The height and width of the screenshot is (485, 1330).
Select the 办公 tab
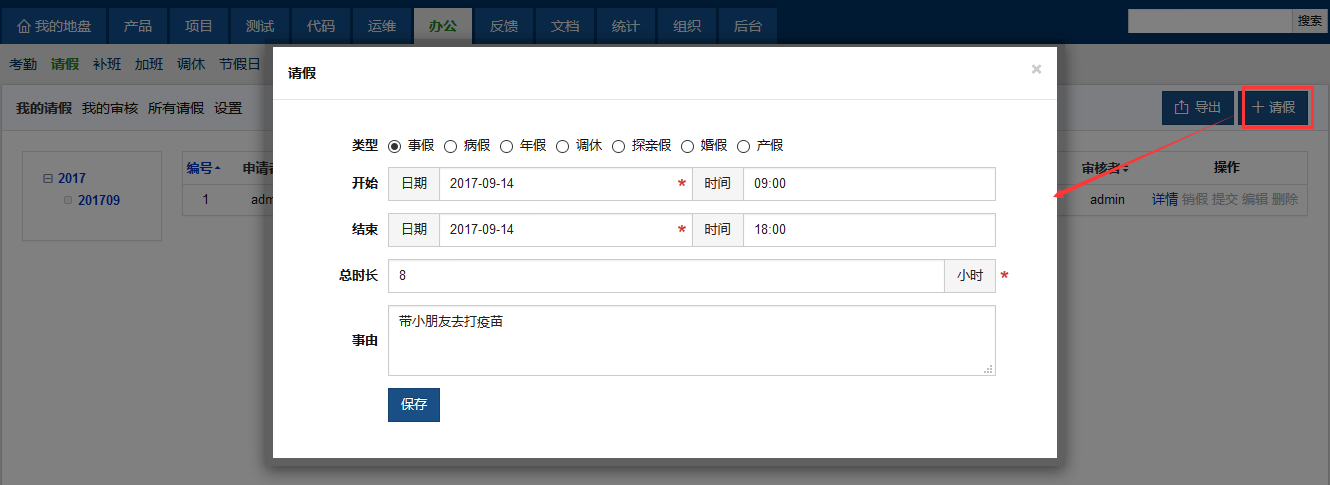click(x=443, y=26)
